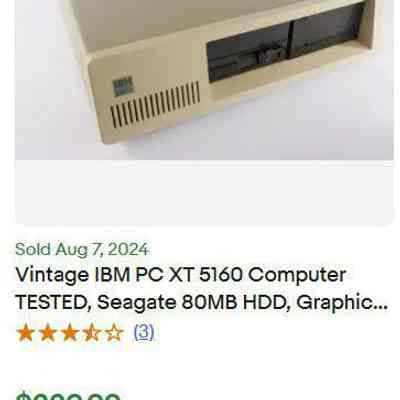400x400 pixels.
Task: Click the partially visible green price
Action: click(x=68, y=396)
